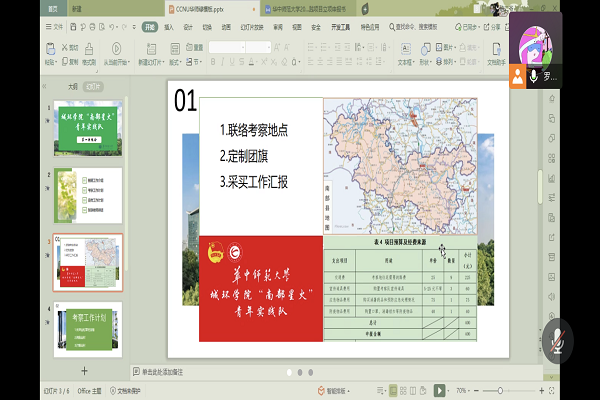Open the zoom percentage 70% dropdown
This screenshot has width=600, height=400.
[x=463, y=390]
